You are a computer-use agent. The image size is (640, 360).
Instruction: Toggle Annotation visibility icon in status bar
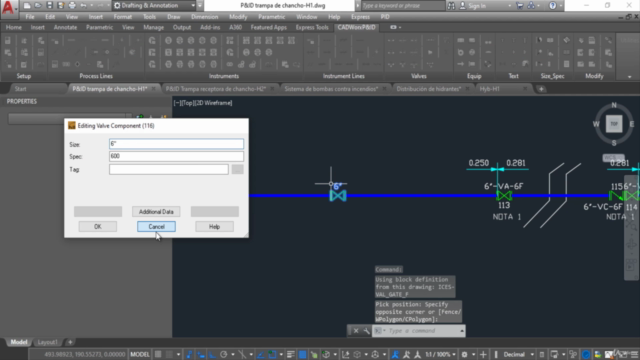(x=395, y=354)
